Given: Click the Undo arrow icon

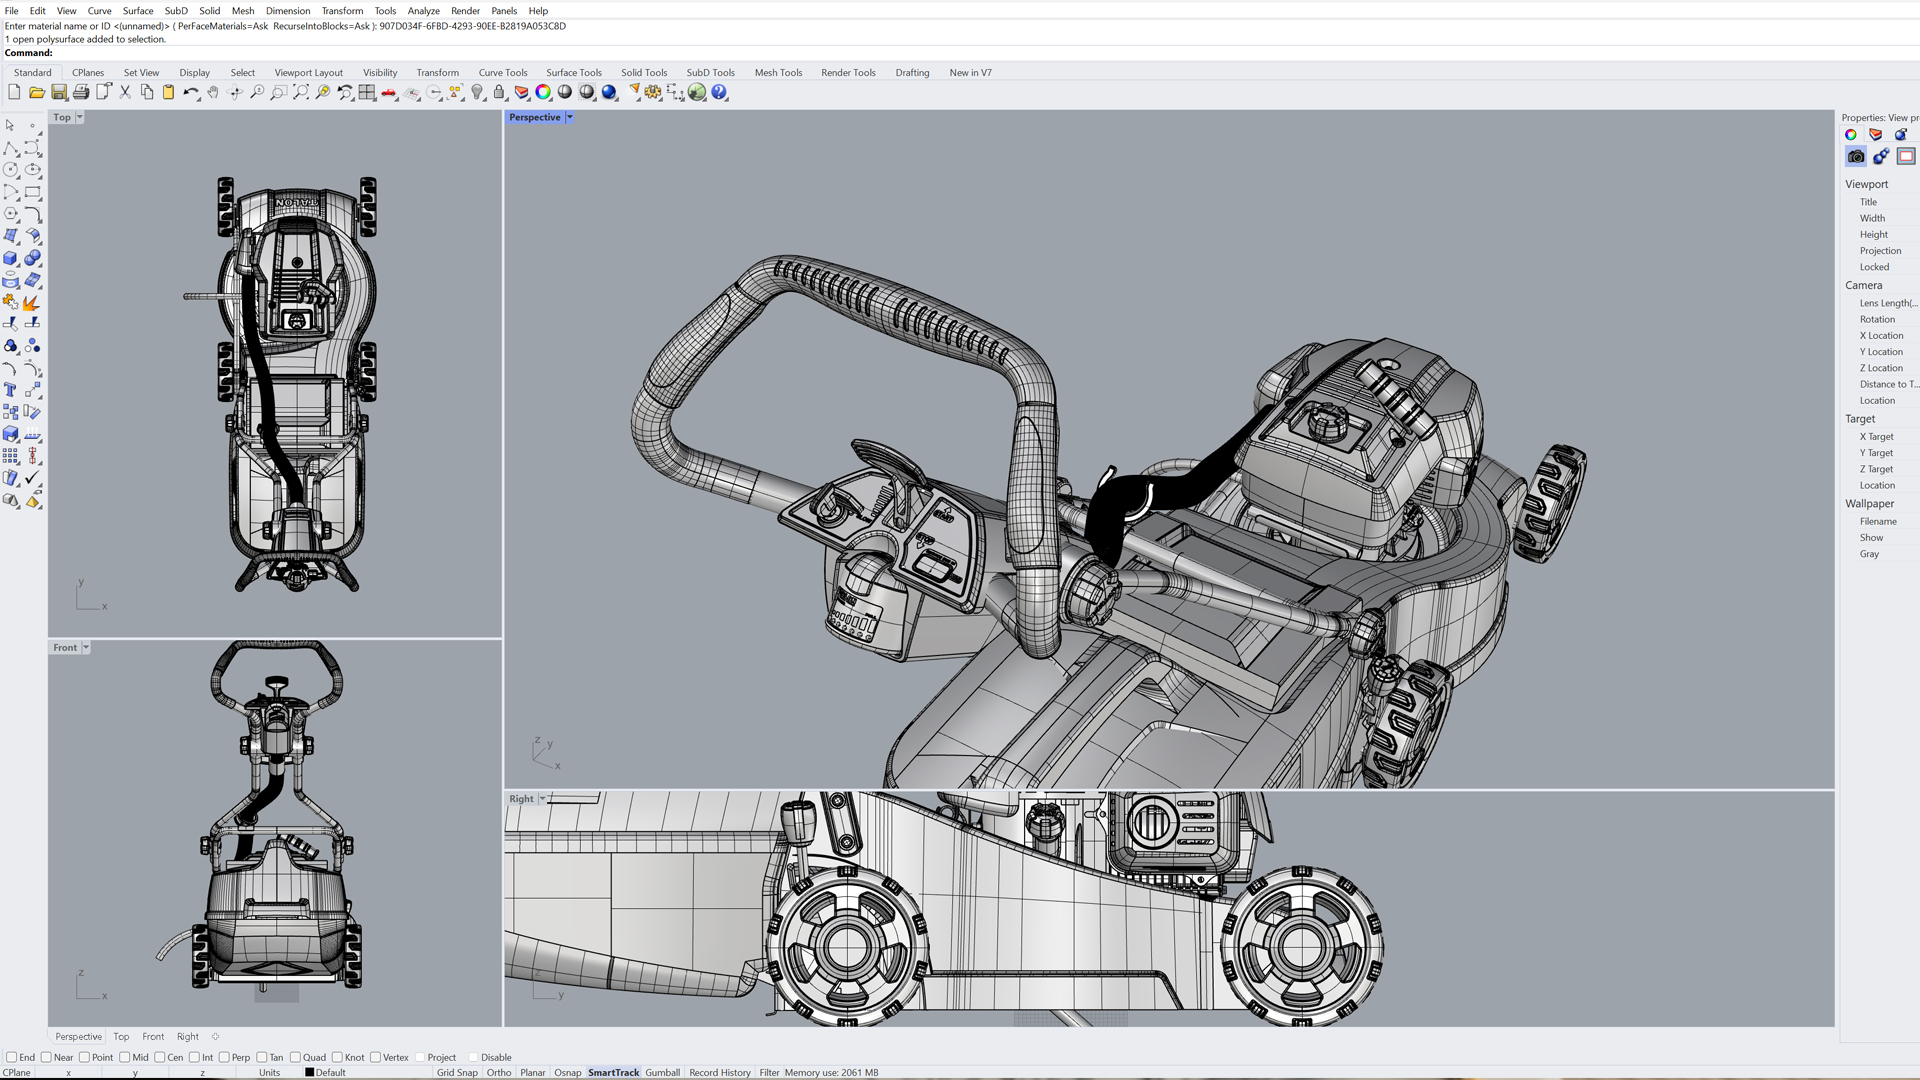Looking at the screenshot, I should pos(189,92).
